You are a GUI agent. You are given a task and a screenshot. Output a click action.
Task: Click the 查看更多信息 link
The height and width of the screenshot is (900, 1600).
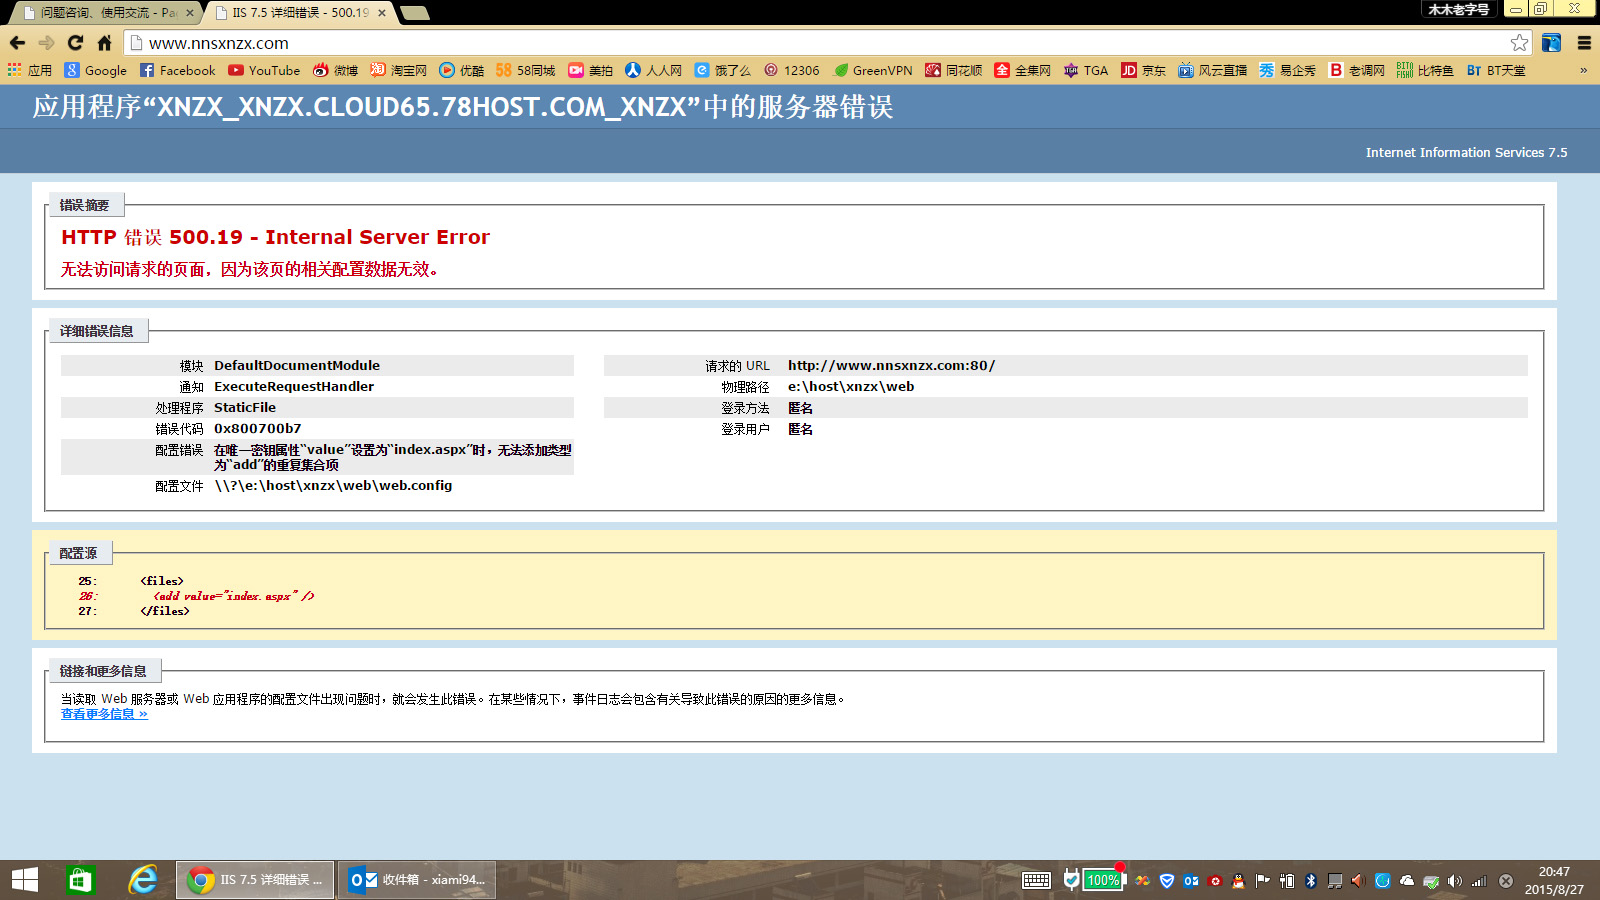[x=104, y=714]
